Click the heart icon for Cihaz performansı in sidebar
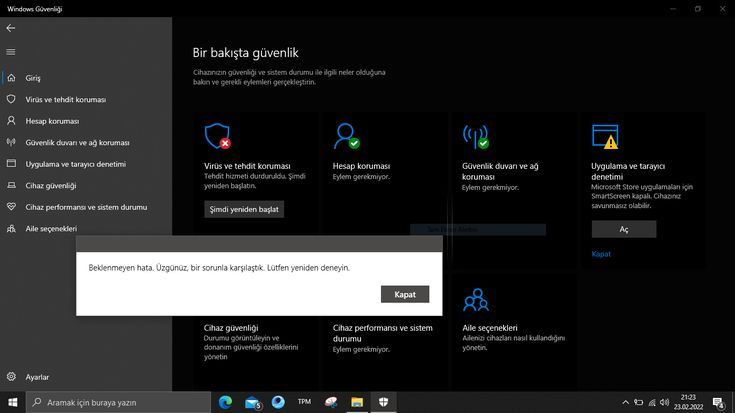 tap(11, 207)
